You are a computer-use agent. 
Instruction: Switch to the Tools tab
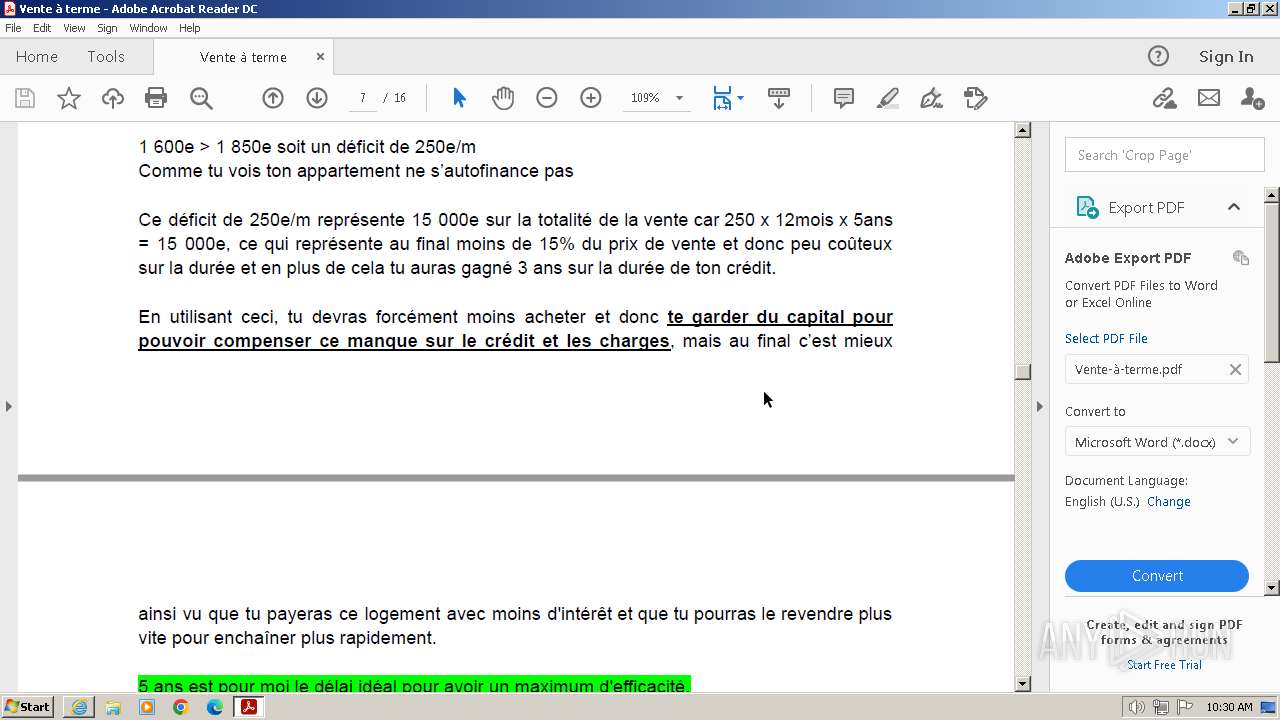pyautogui.click(x=106, y=57)
